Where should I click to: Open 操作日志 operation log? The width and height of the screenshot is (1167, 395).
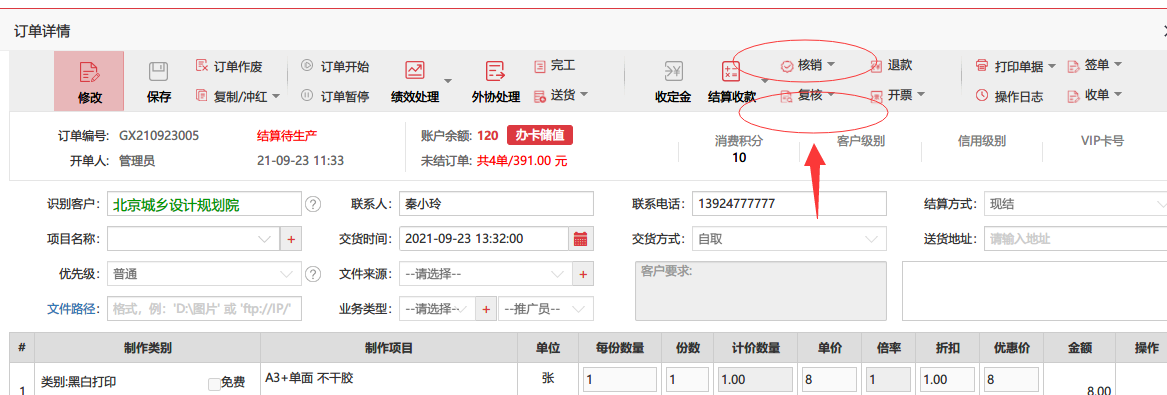tap(1009, 96)
